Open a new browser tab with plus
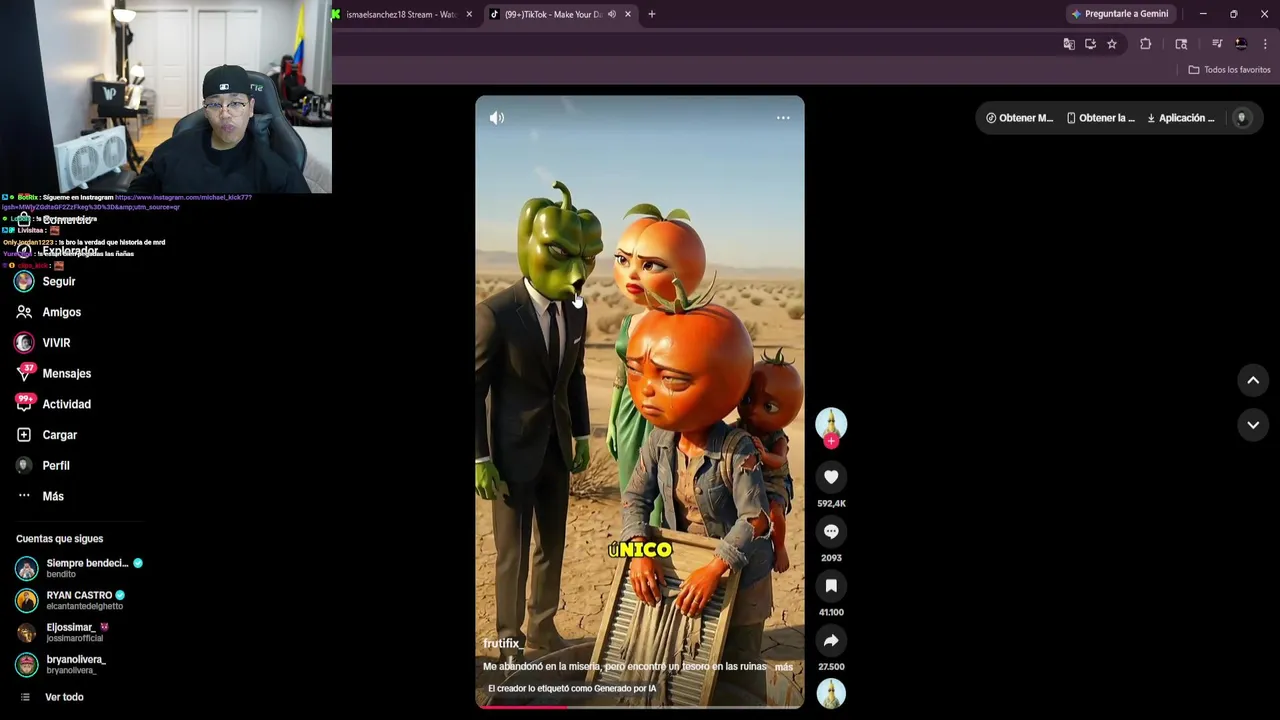The width and height of the screenshot is (1280, 720). pyautogui.click(x=652, y=14)
